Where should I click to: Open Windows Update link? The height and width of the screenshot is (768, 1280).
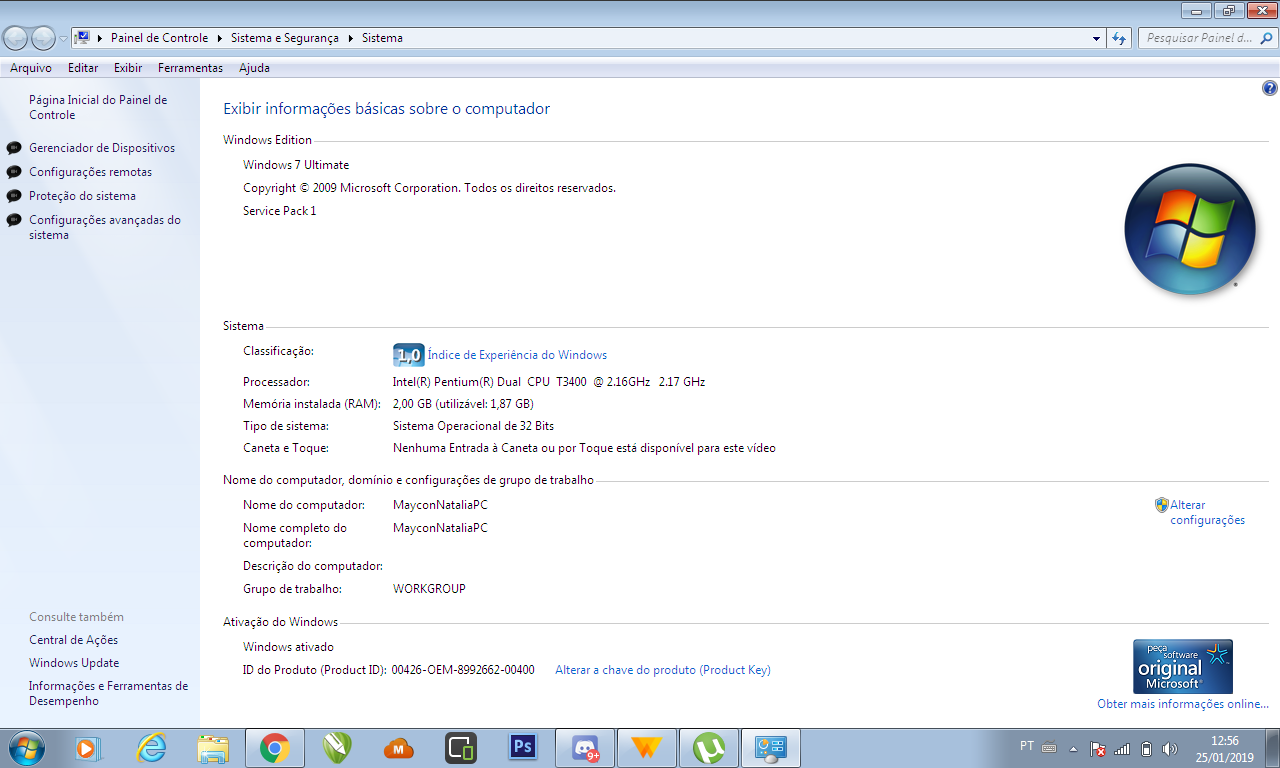coord(74,663)
